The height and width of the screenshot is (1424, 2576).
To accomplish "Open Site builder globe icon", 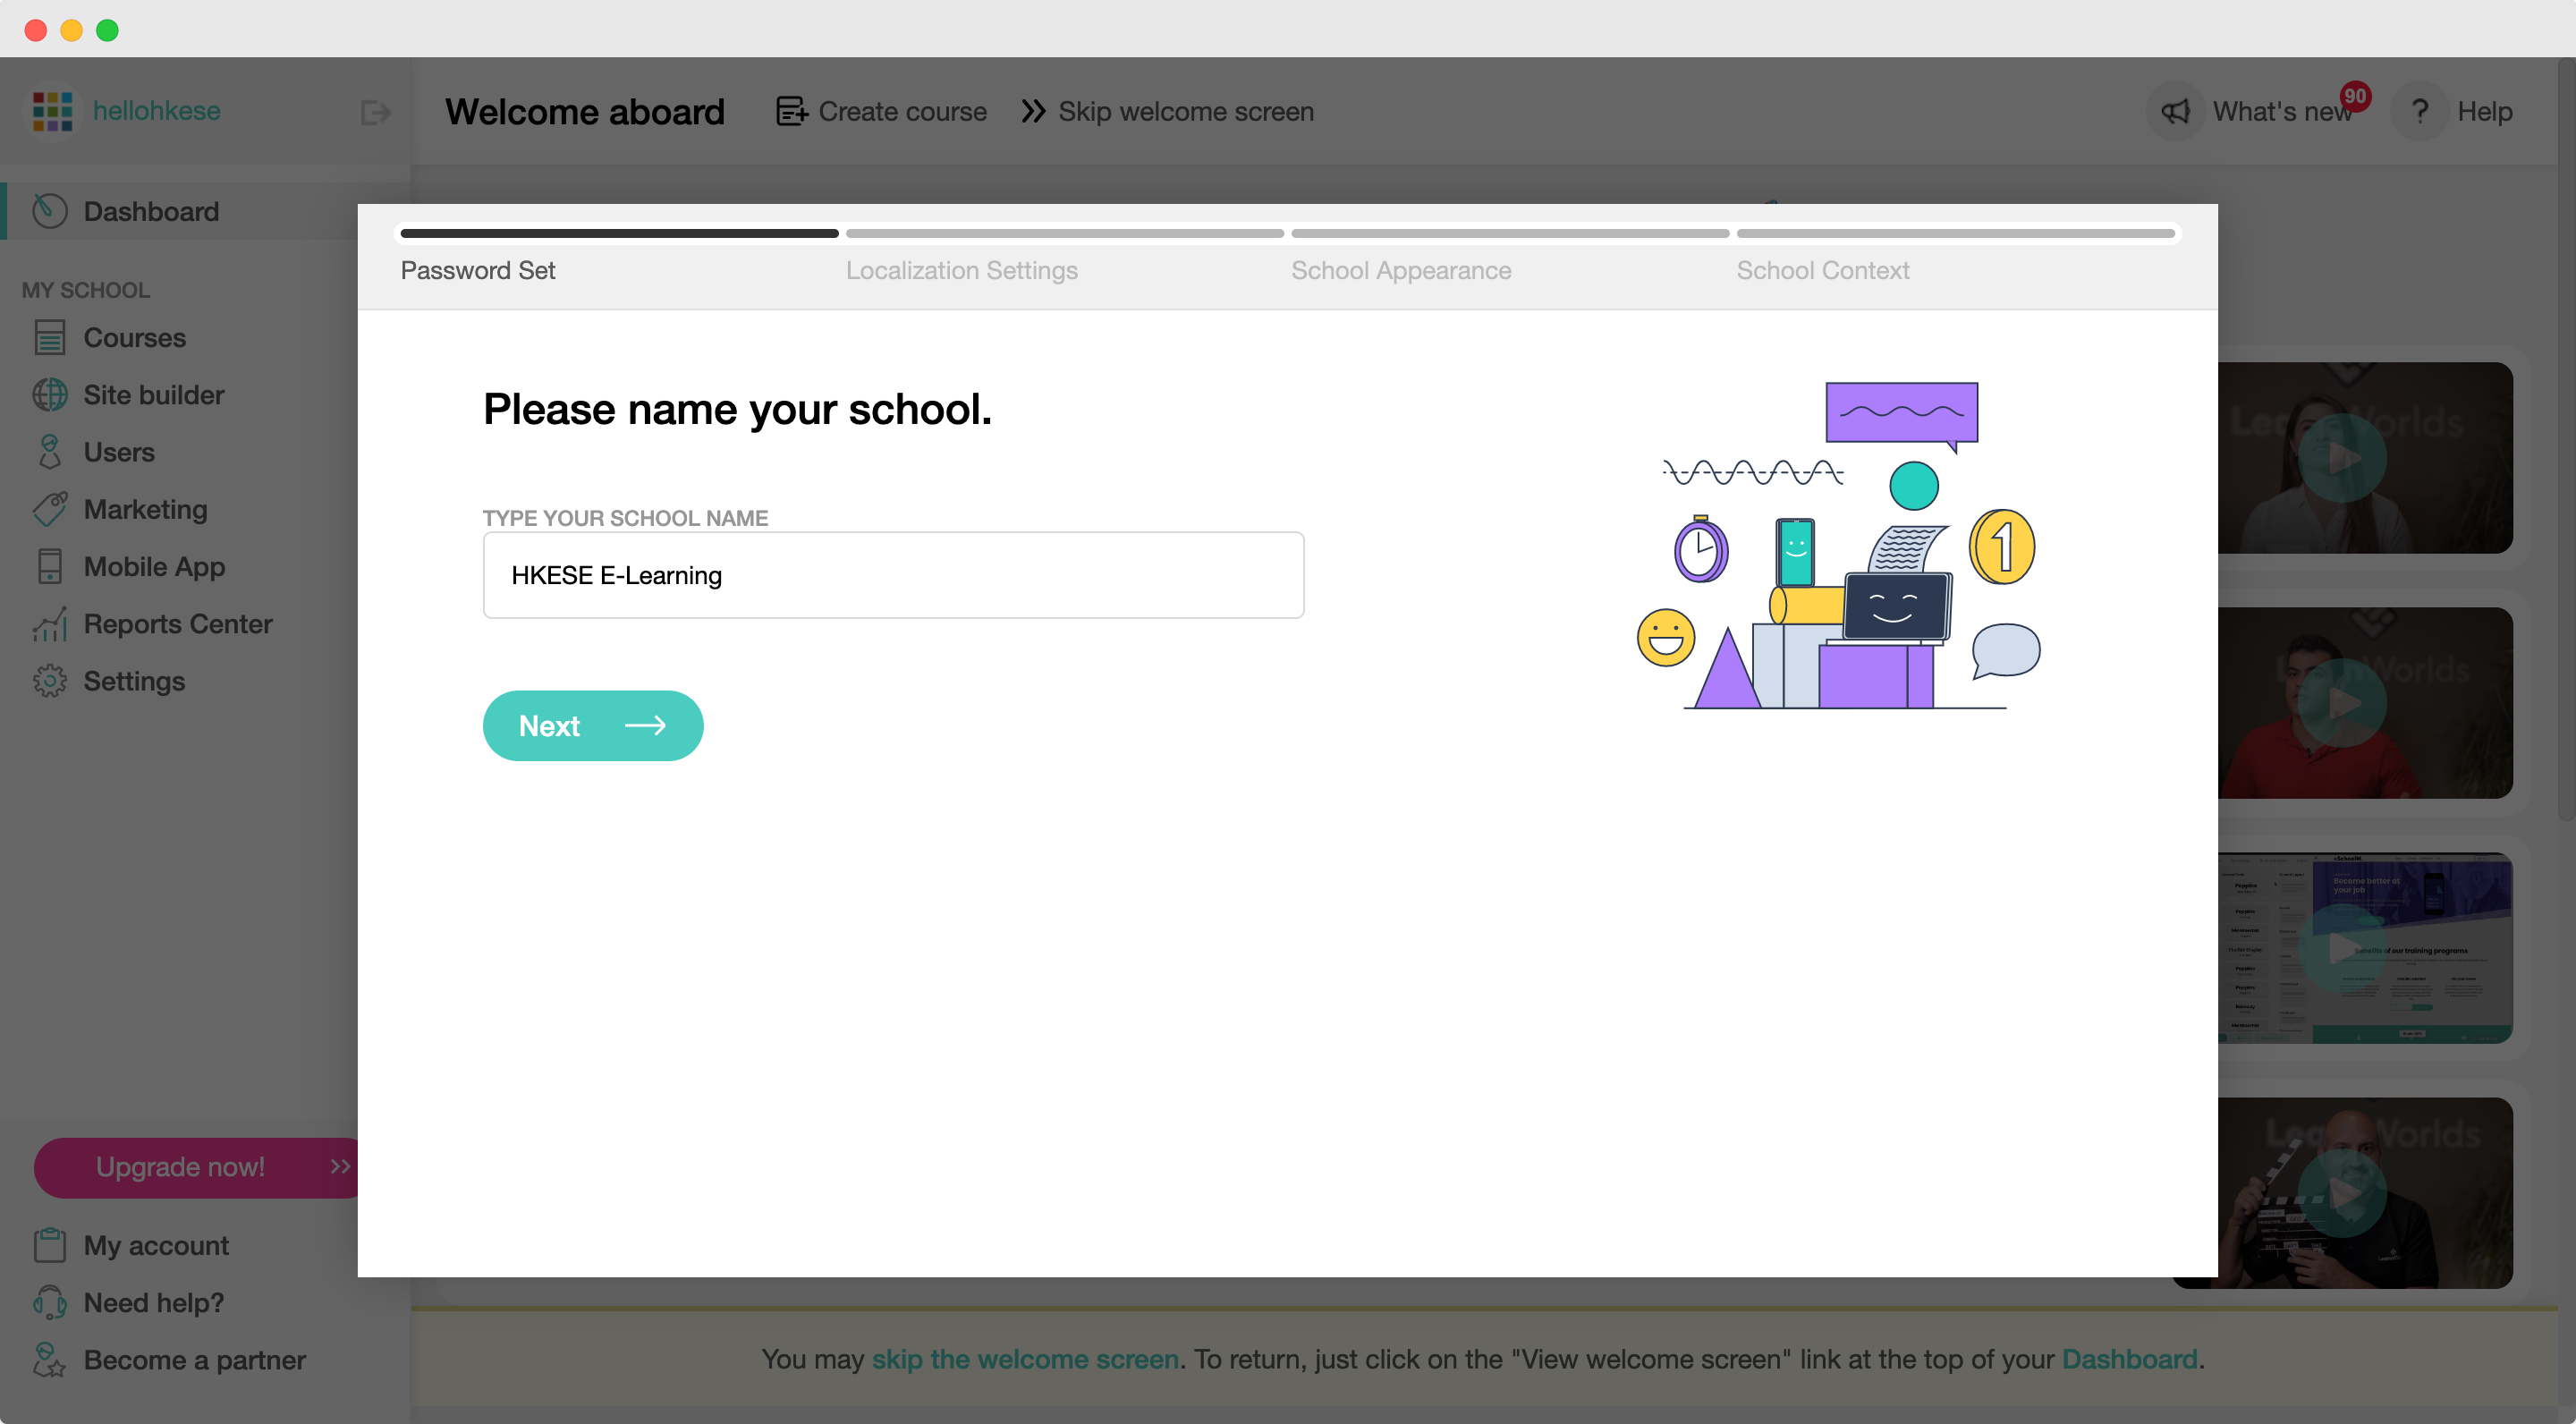I will click(49, 395).
